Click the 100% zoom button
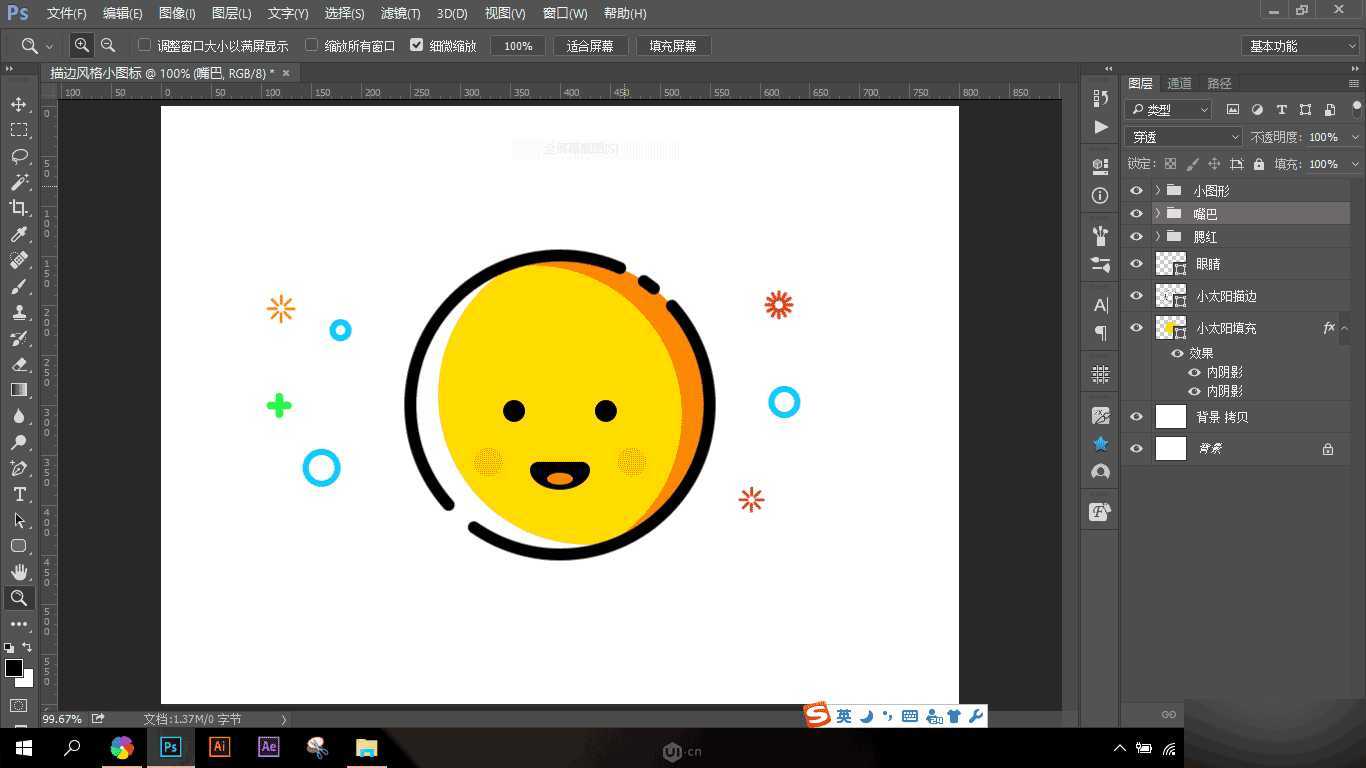 click(x=518, y=45)
